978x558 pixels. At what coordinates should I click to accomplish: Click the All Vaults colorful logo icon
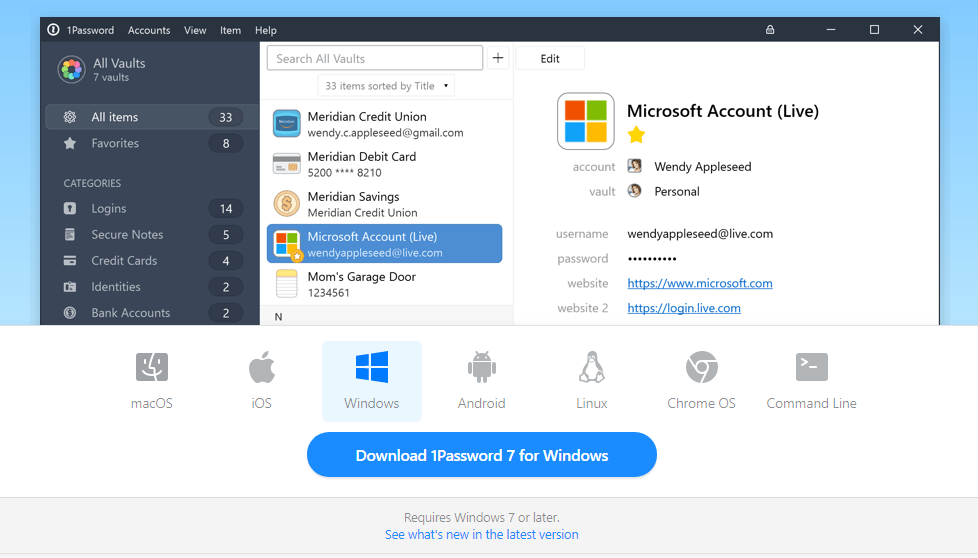coord(71,70)
